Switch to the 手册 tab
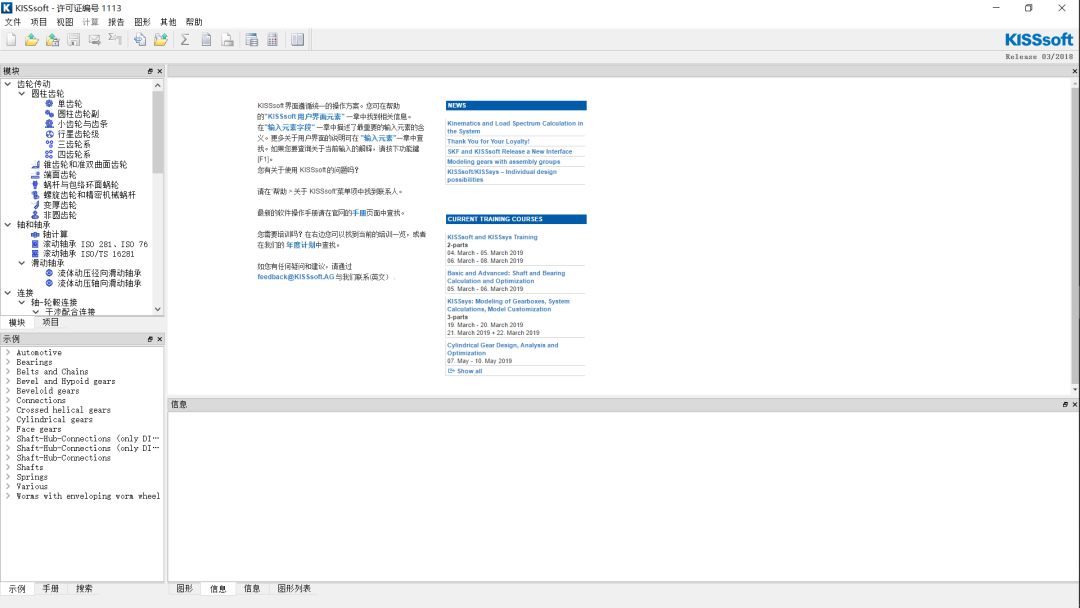Screen dimensions: 1080x608 [x=50, y=589]
